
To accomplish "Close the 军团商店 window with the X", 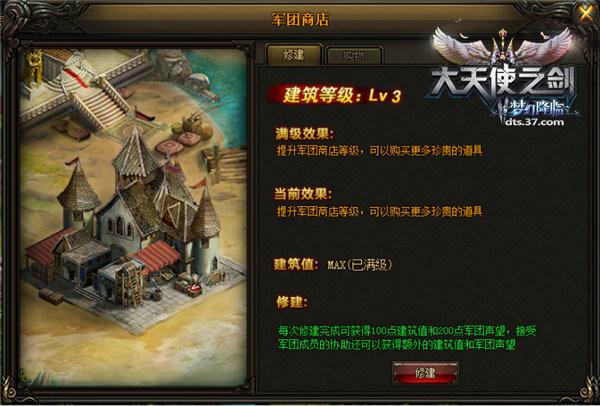I will pyautogui.click(x=586, y=14).
